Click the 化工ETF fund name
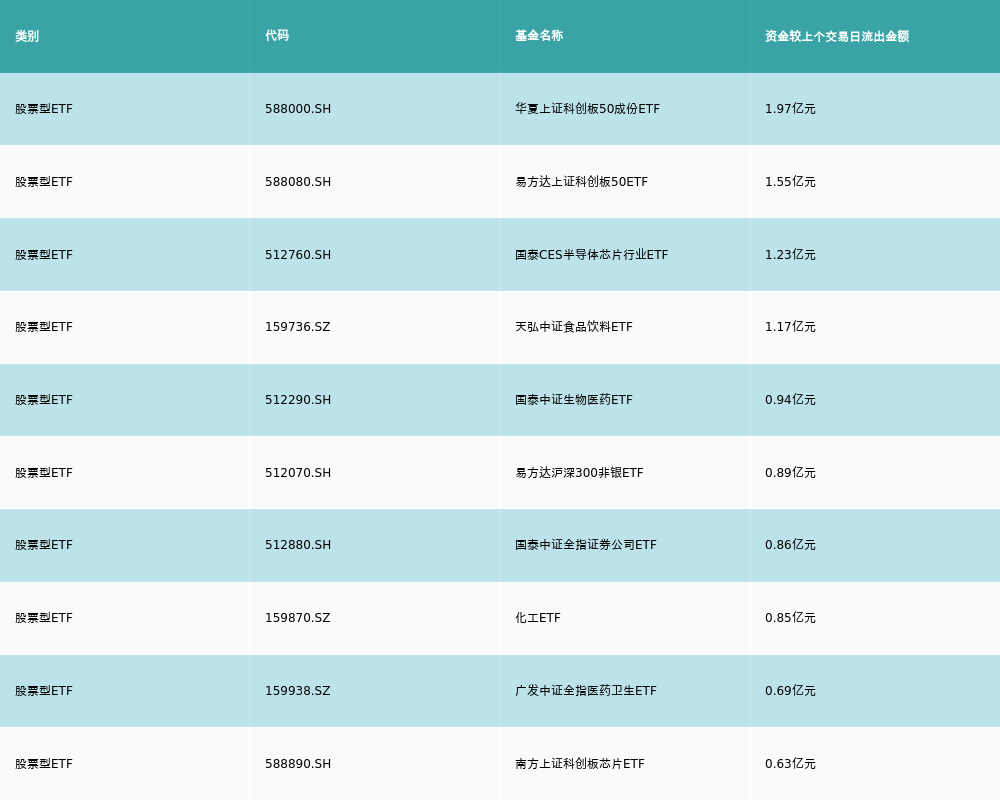This screenshot has width=1000, height=800. click(537, 618)
